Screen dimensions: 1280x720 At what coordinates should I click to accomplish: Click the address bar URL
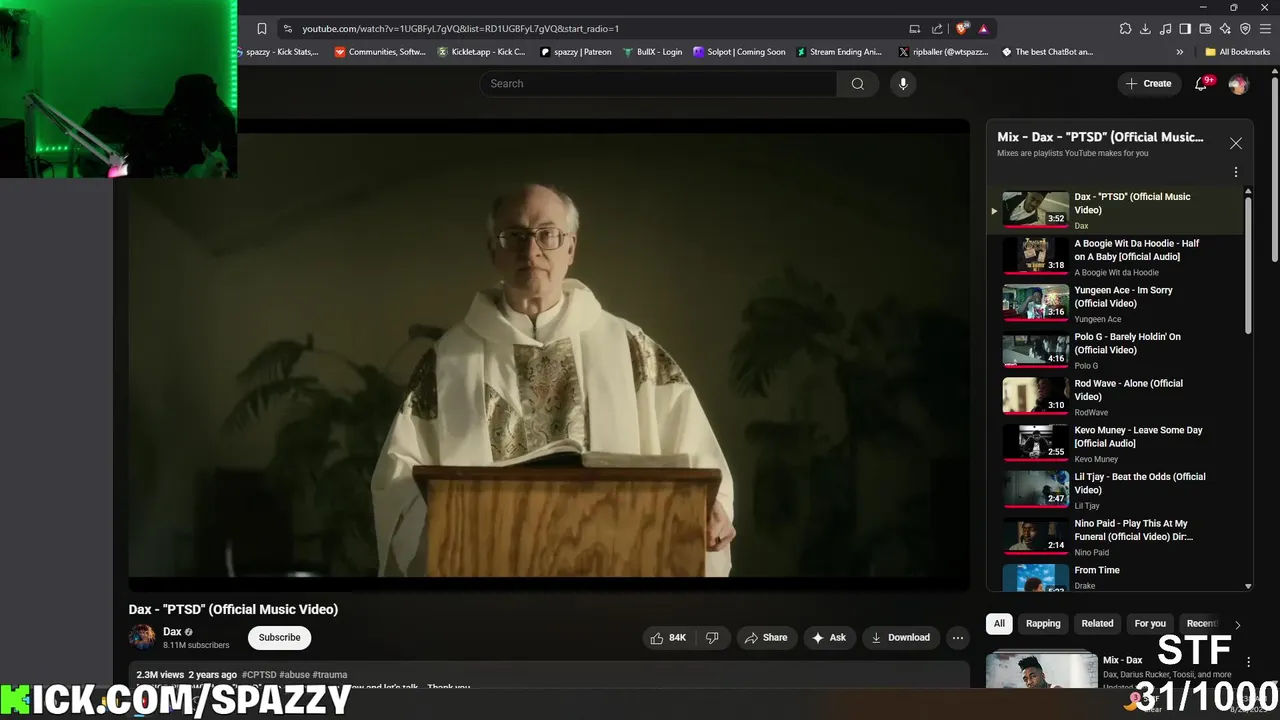point(460,29)
